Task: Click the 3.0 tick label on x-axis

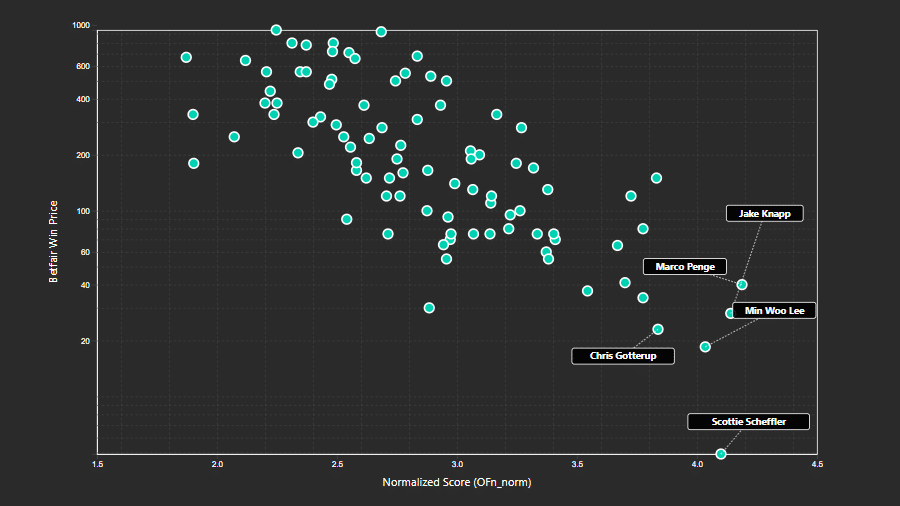Action: [x=458, y=465]
